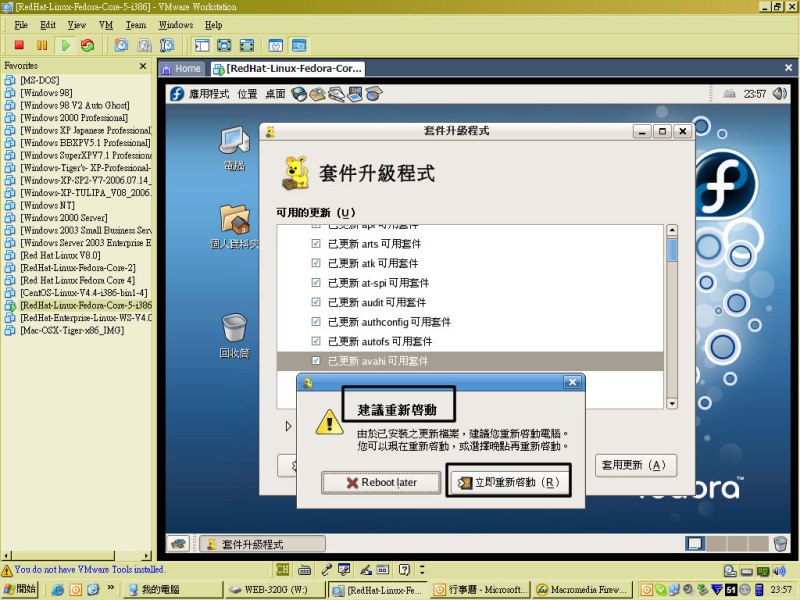The width and height of the screenshot is (800, 600).
Task: Click the 套件升級程式 taskbar button in GNOME panel
Action: coord(262,544)
